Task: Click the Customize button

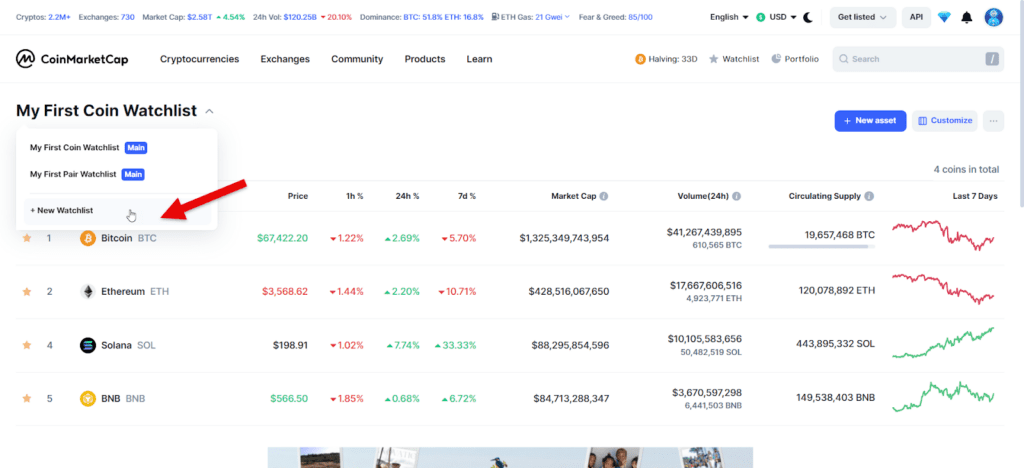Action: tap(944, 121)
